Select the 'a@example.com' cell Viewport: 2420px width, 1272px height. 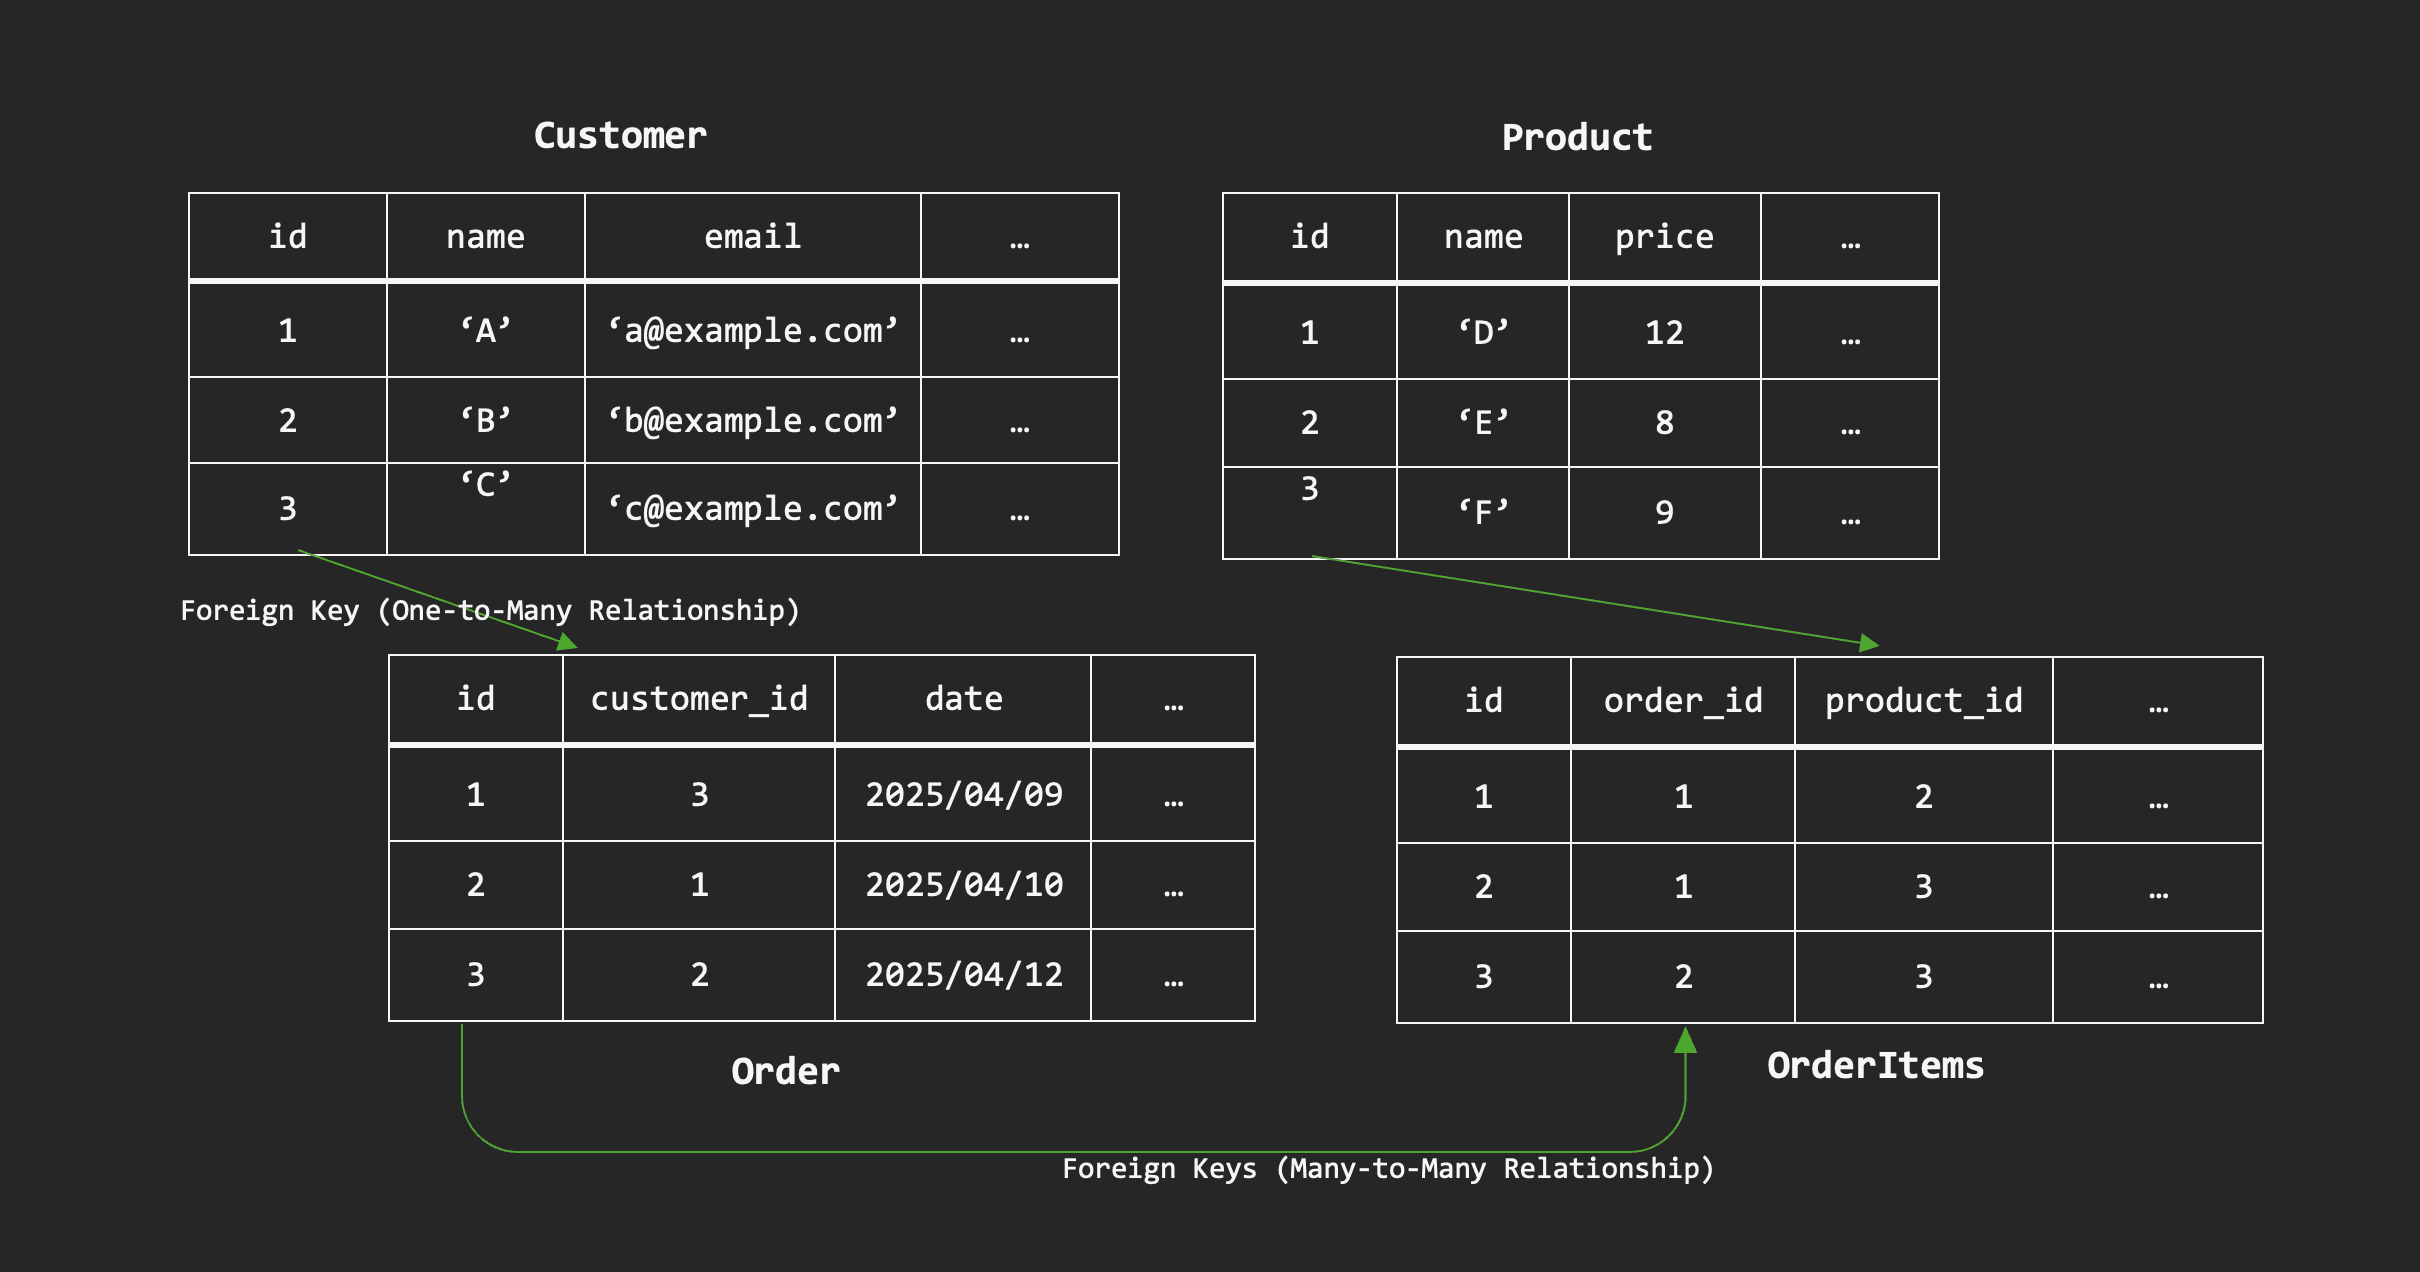click(753, 331)
